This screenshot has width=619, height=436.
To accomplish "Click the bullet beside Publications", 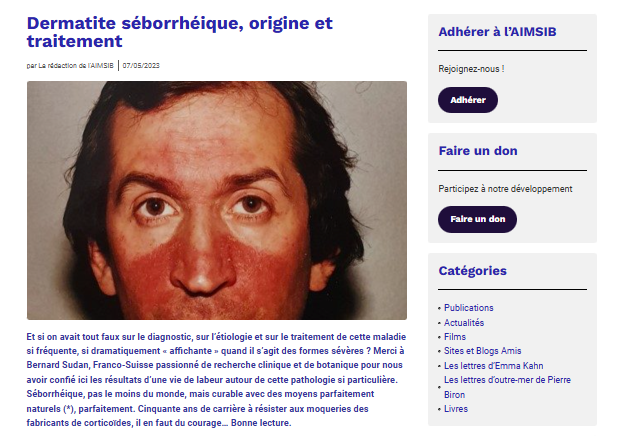I will (x=439, y=308).
